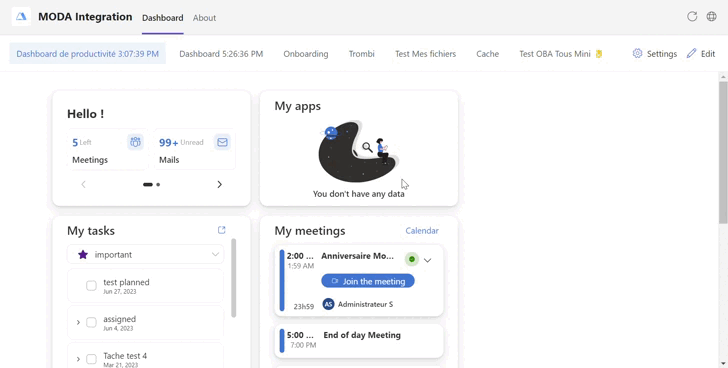728x368 pixels.
Task: Click the 'Hello !' greeting heading
Action: tap(85, 114)
